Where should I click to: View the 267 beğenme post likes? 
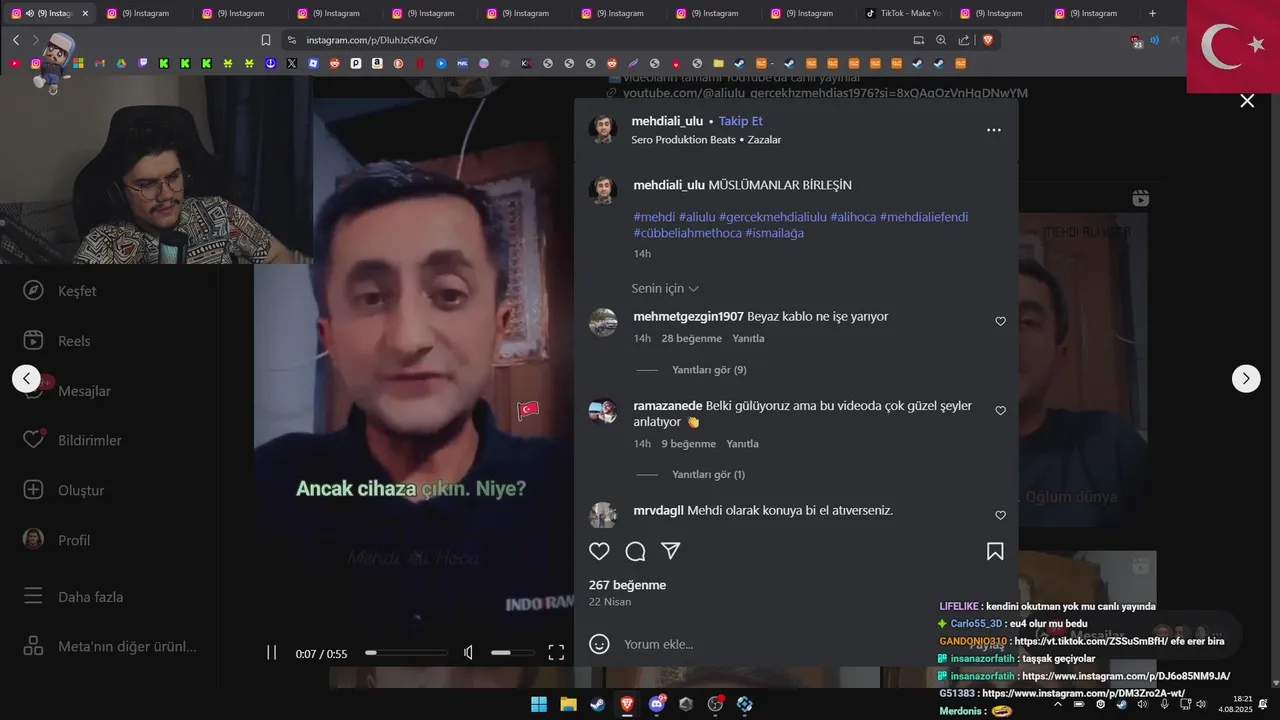(x=627, y=585)
